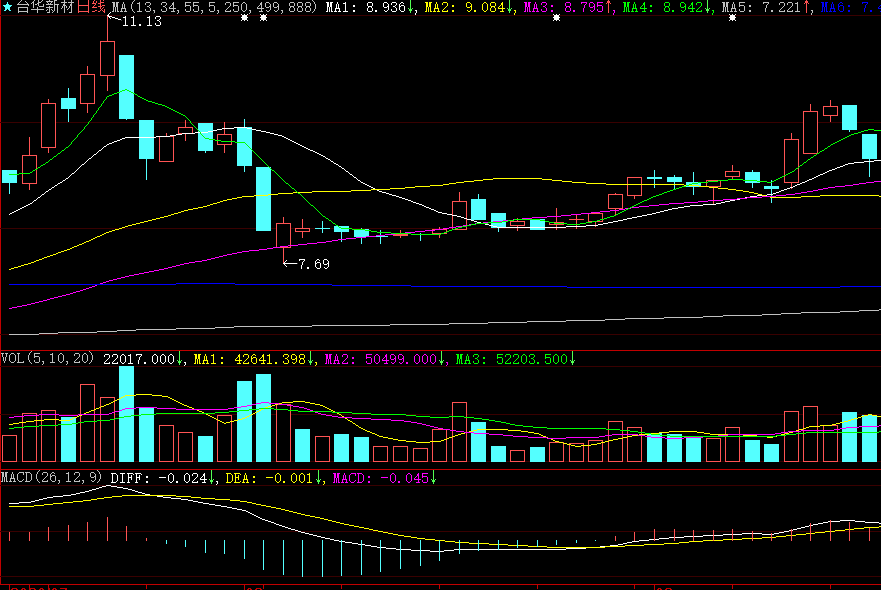Open MA(13,34,55,5,250,499,888) indicator parameters
The width and height of the screenshot is (881, 590).
(214, 7)
